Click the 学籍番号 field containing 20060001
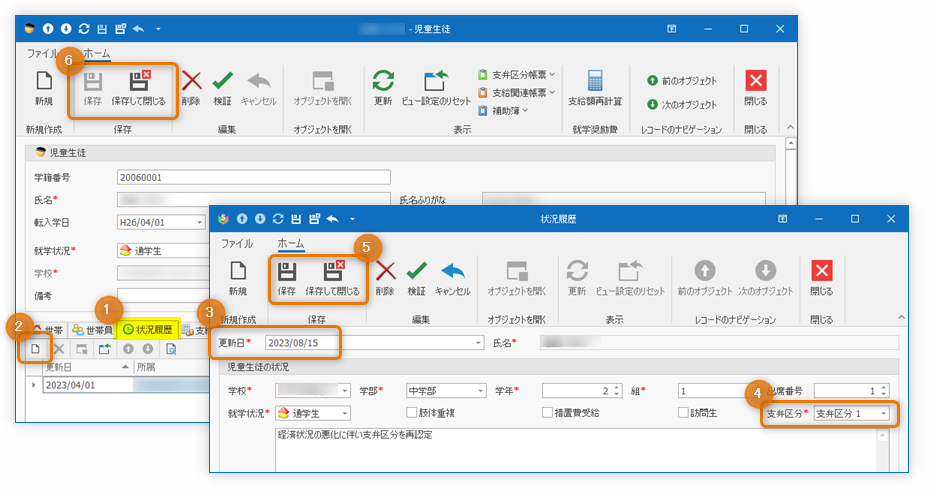Viewport: 933px width, 491px height. tap(253, 177)
